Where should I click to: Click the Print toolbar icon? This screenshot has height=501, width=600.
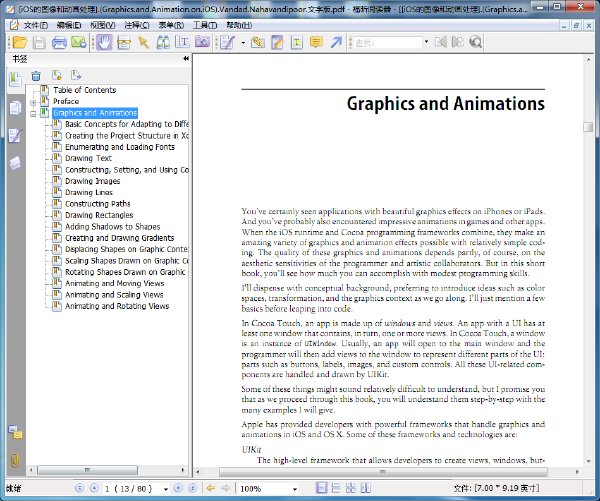[59, 42]
